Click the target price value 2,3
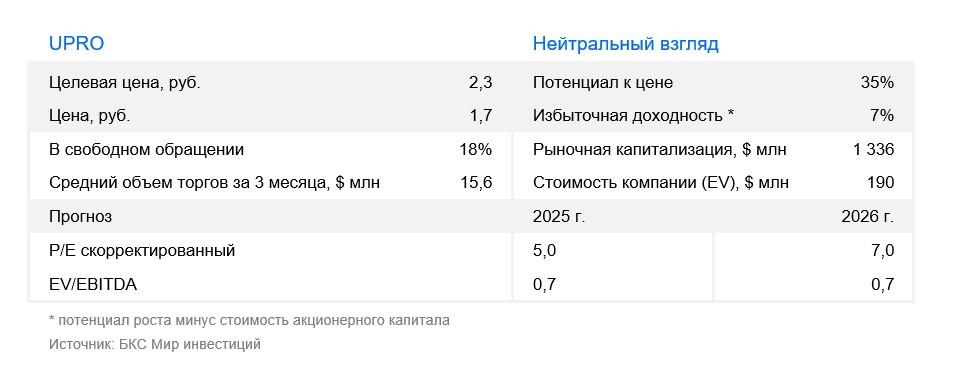 tap(480, 83)
